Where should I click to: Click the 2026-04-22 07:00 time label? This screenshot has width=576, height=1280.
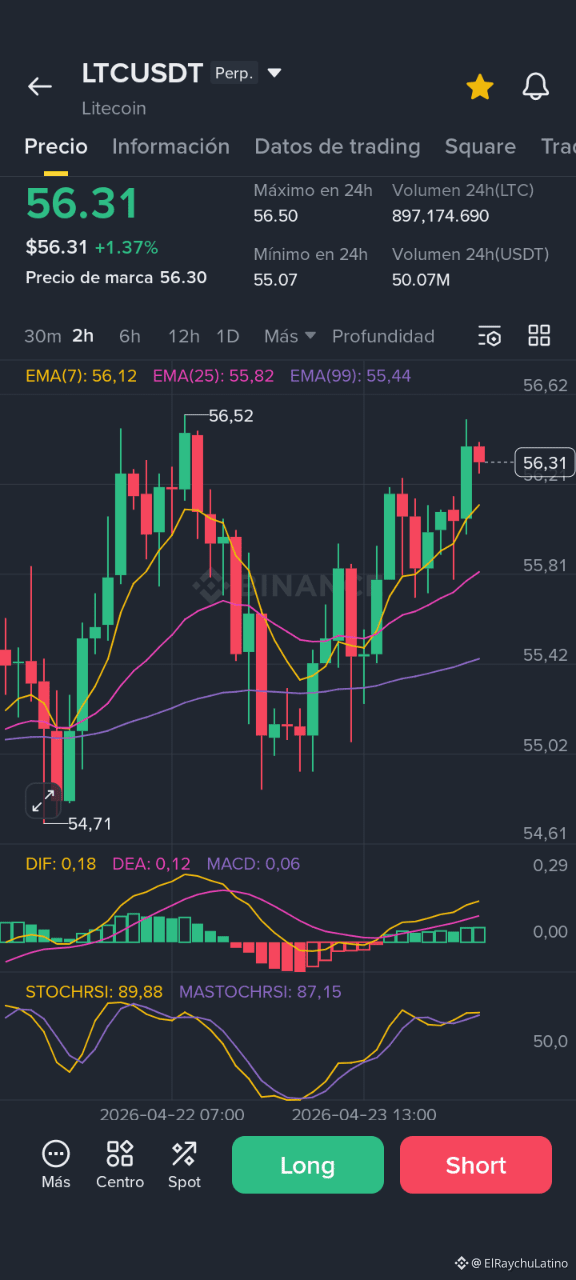point(172,1114)
